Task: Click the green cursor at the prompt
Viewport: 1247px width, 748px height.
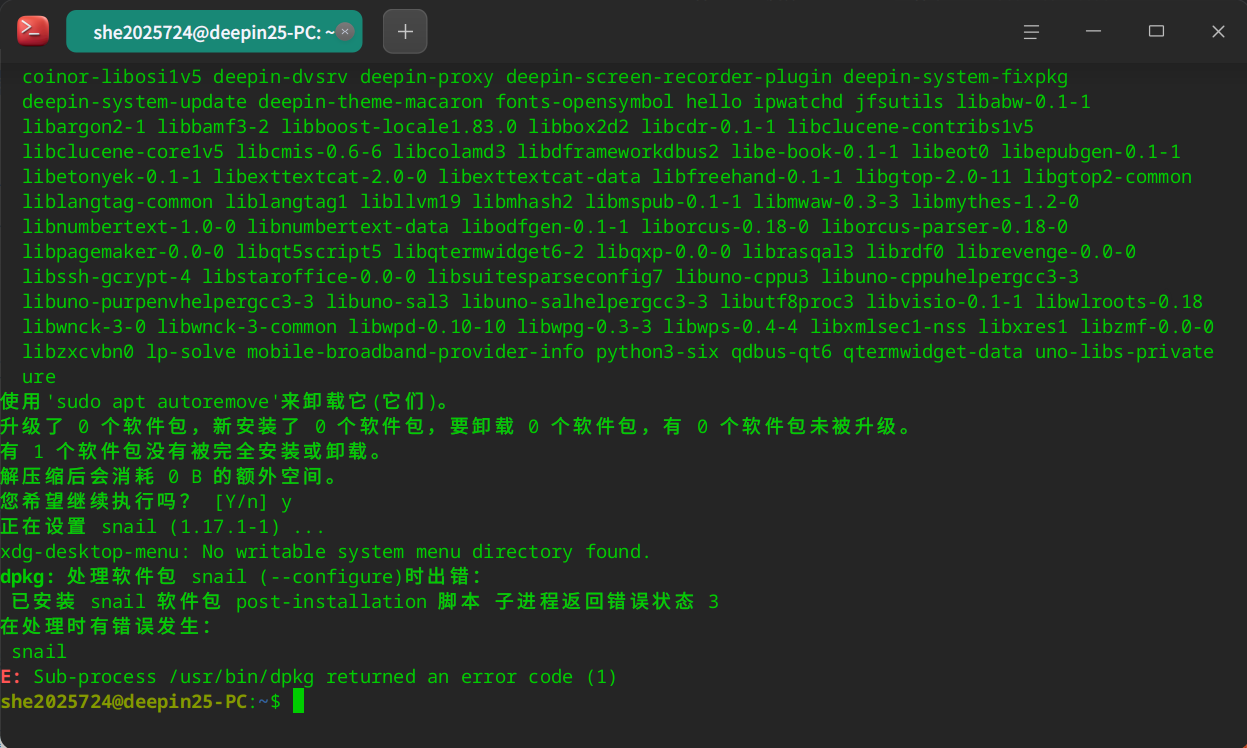Action: [x=298, y=702]
